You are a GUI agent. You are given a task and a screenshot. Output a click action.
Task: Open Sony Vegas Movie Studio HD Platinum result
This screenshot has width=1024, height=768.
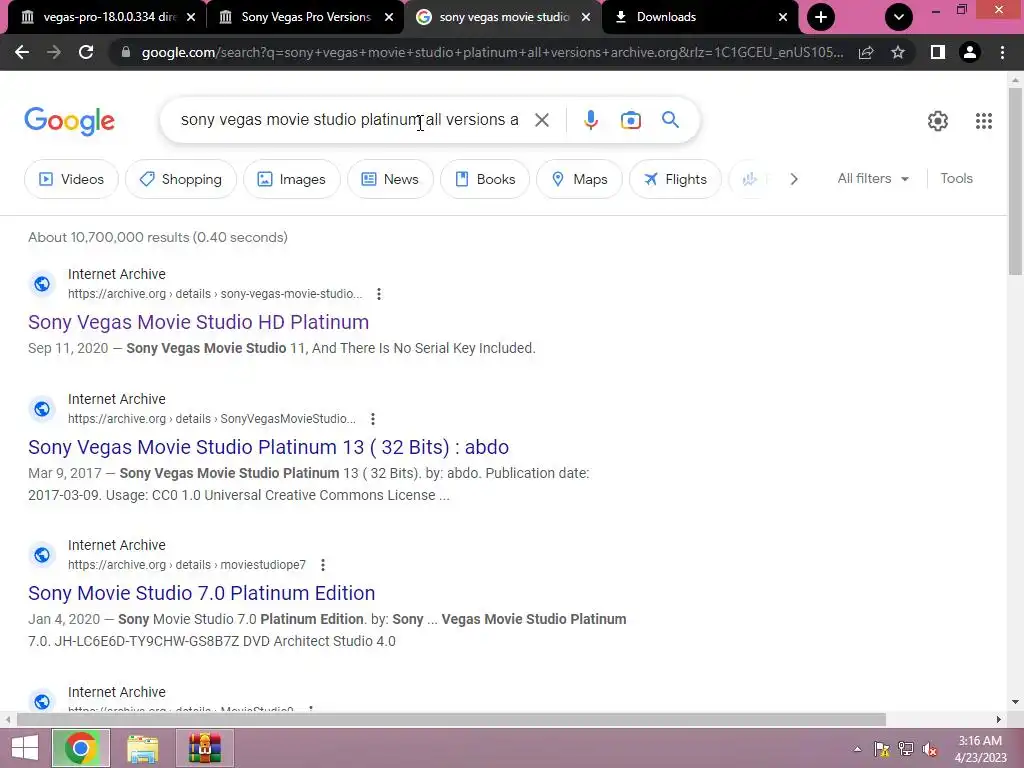pos(199,322)
